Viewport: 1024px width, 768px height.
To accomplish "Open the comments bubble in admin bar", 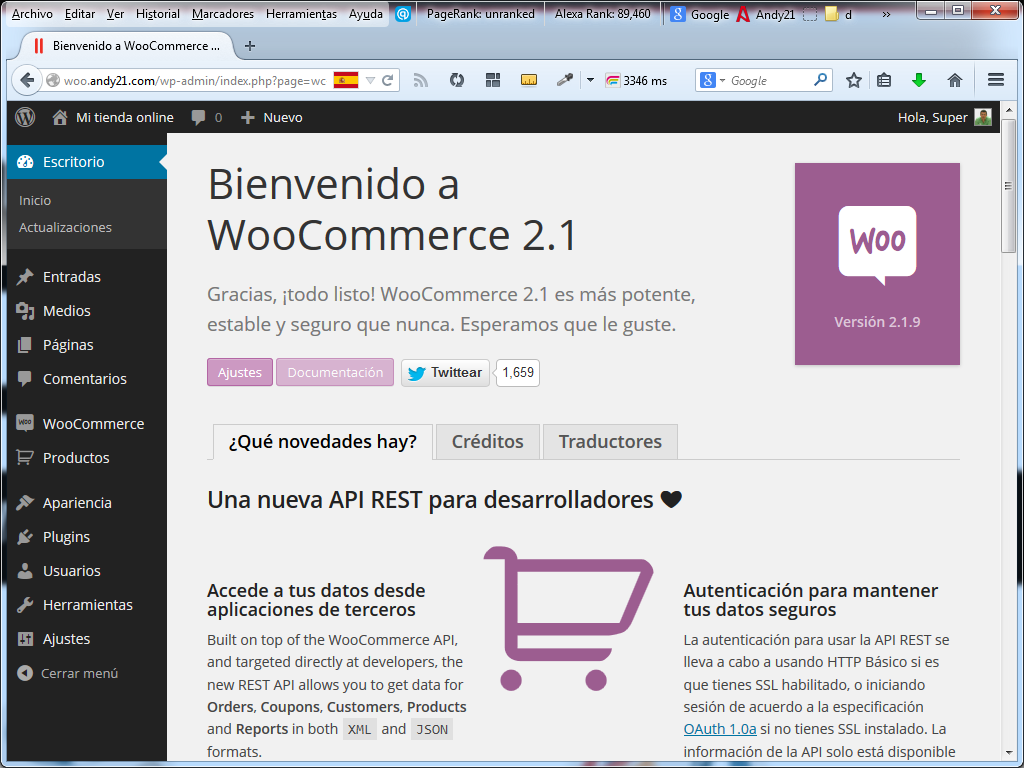I will coord(198,118).
